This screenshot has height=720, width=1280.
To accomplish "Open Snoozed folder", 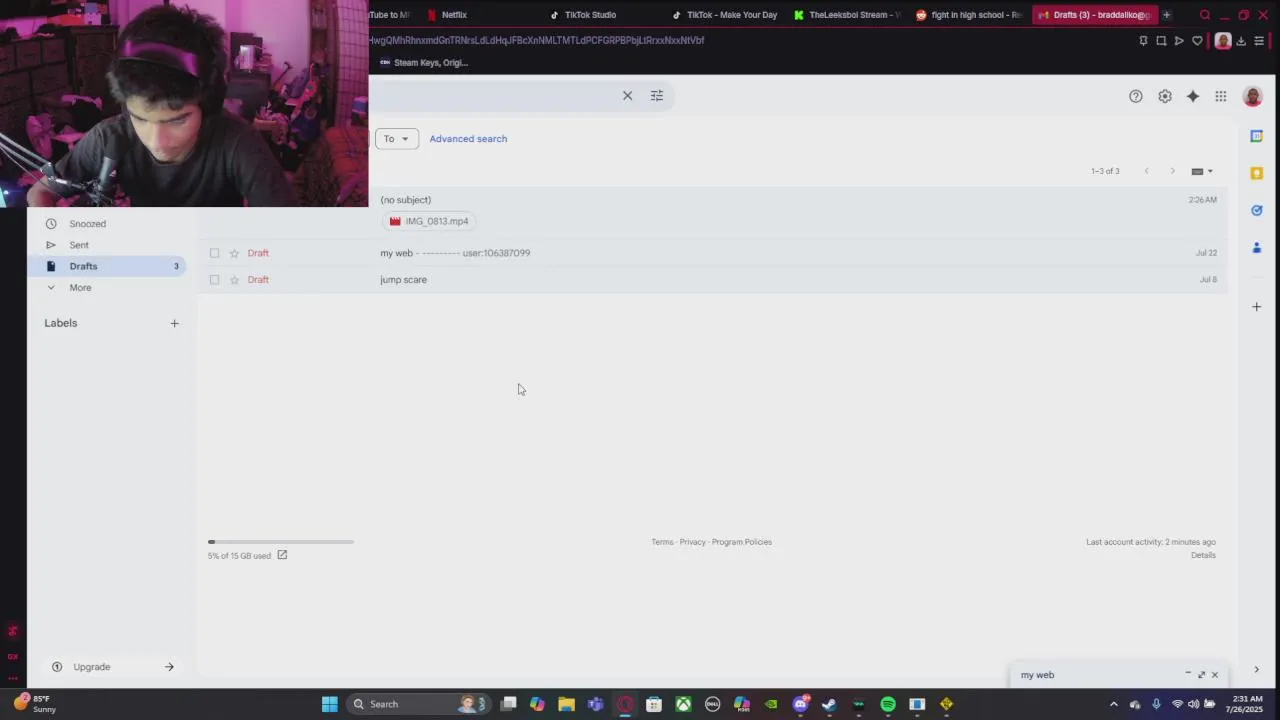I will 87,224.
